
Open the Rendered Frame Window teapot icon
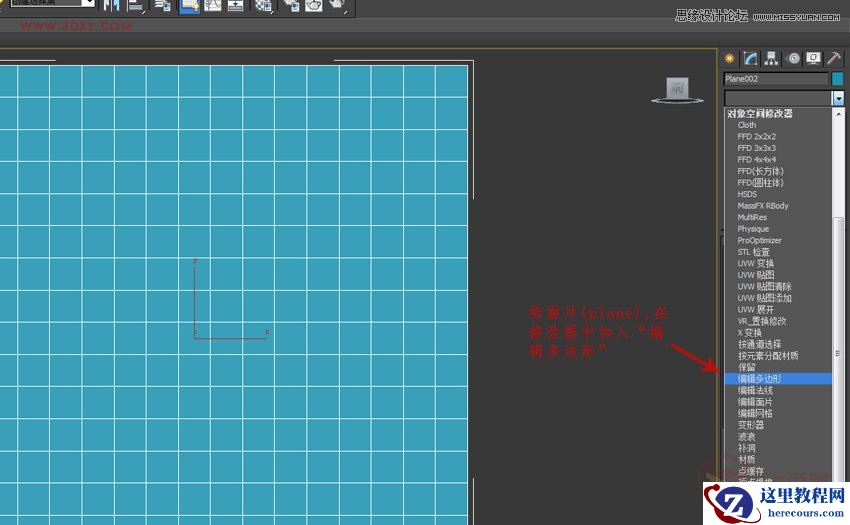pyautogui.click(x=314, y=5)
